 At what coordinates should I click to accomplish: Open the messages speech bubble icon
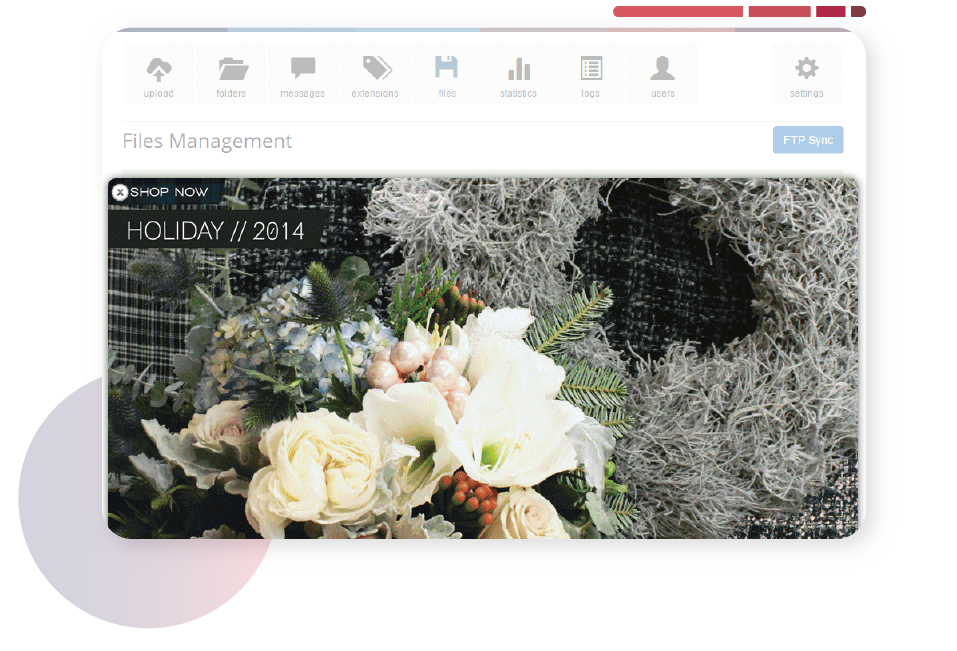pos(303,70)
